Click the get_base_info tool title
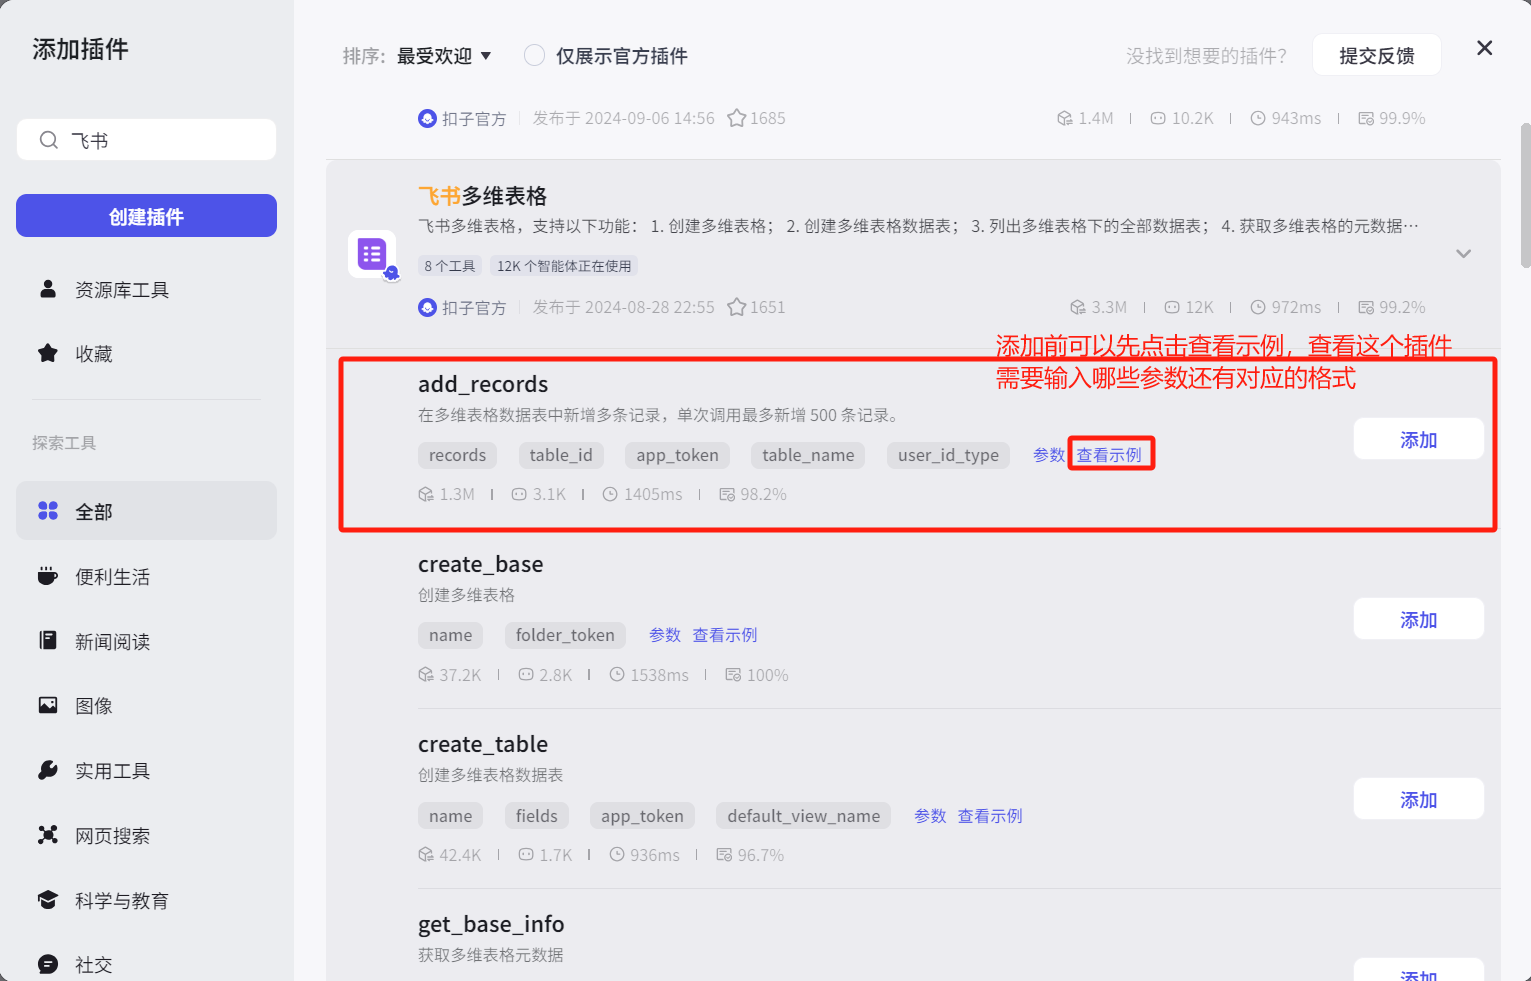Screen dimensions: 1531x981 491,924
